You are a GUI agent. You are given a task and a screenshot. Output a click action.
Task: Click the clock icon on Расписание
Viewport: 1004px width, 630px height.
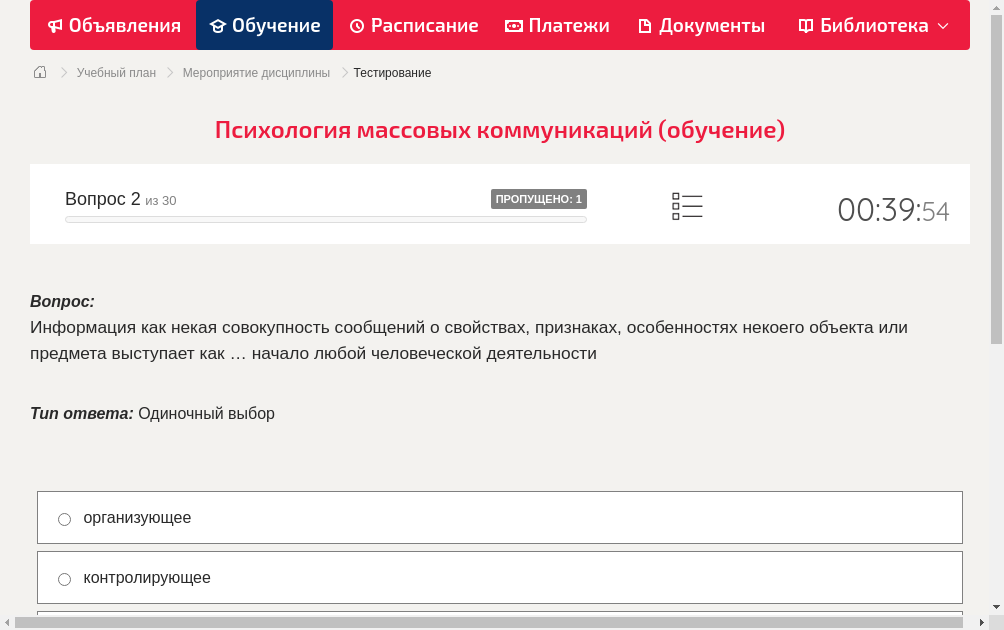(x=356, y=25)
